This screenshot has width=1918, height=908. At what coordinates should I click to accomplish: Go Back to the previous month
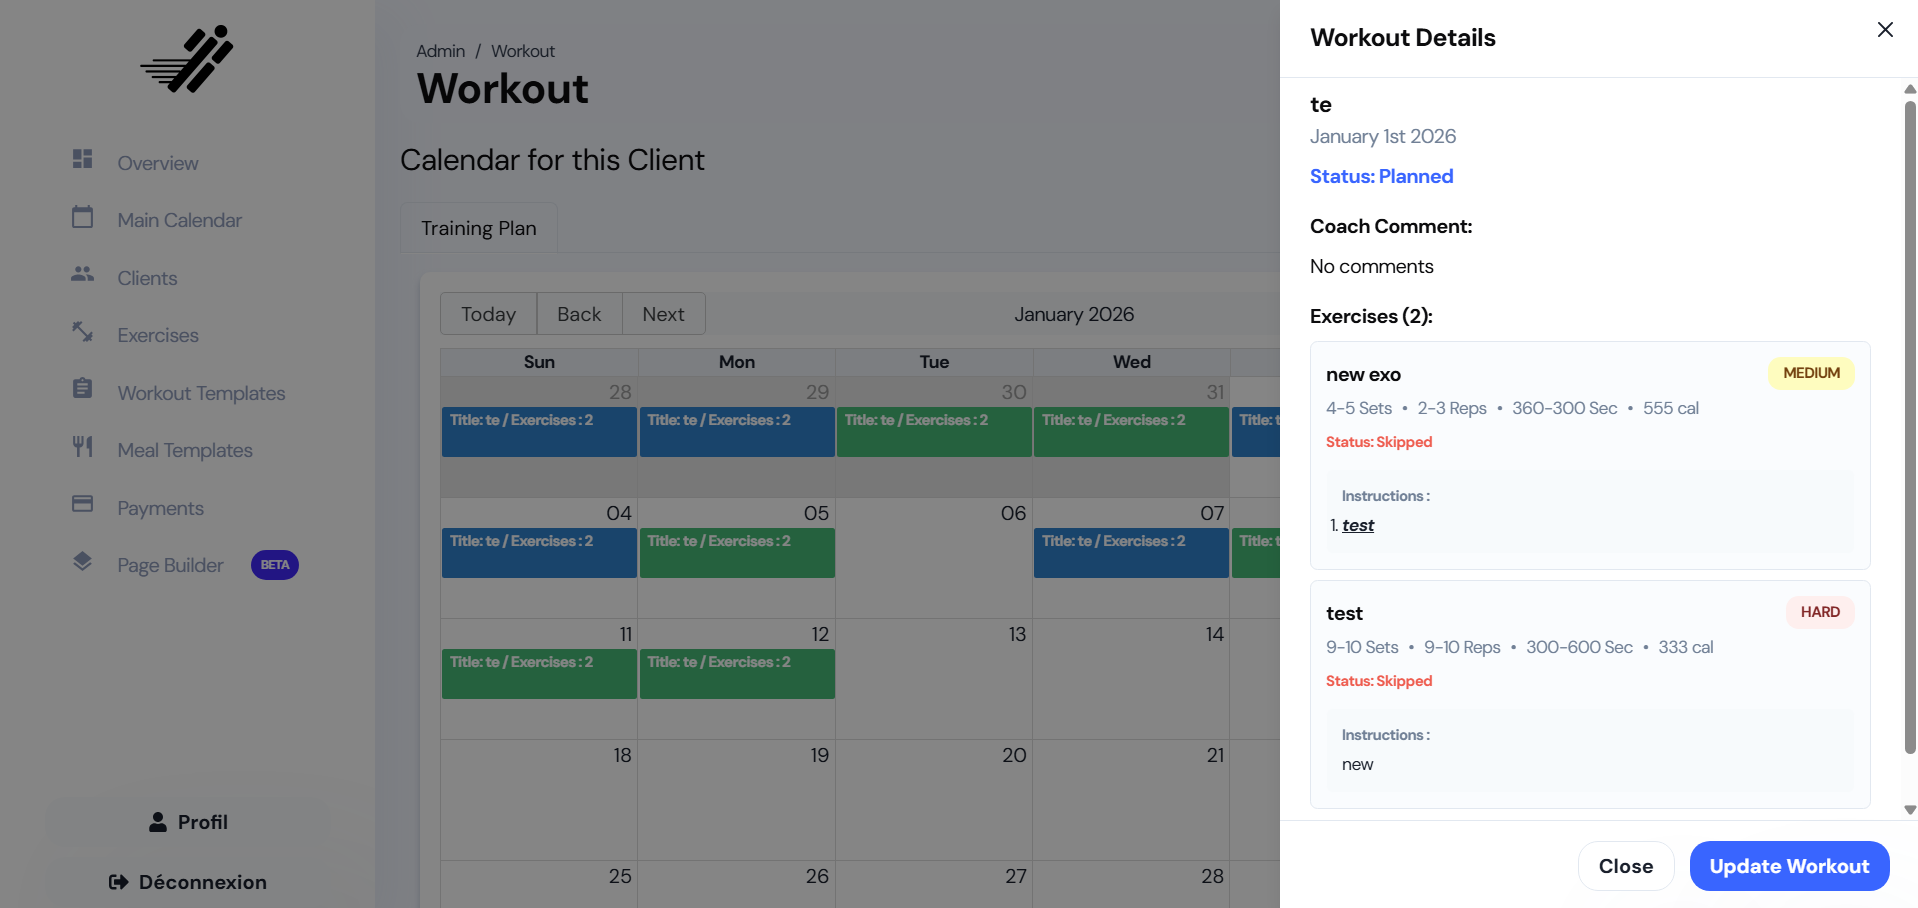[579, 314]
